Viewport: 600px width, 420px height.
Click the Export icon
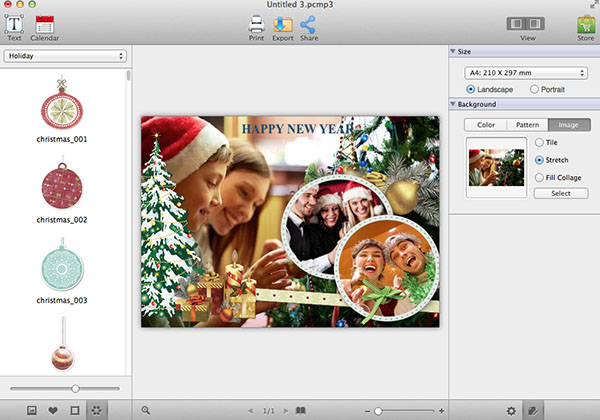coord(283,24)
